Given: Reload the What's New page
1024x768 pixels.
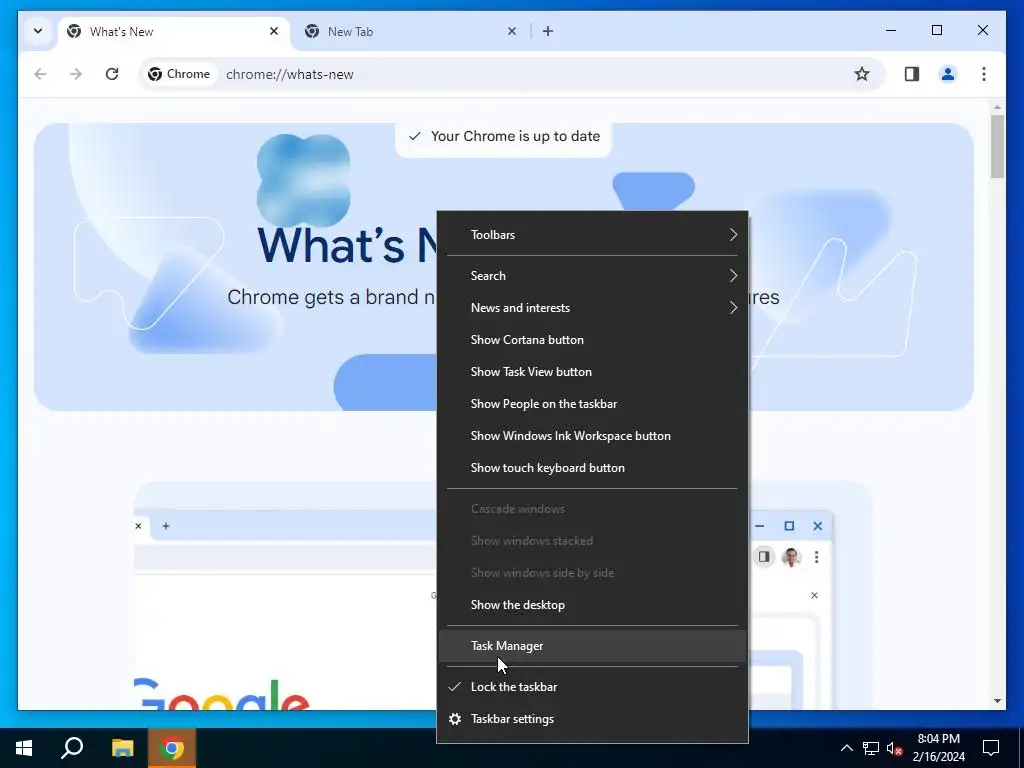Looking at the screenshot, I should click(x=112, y=74).
